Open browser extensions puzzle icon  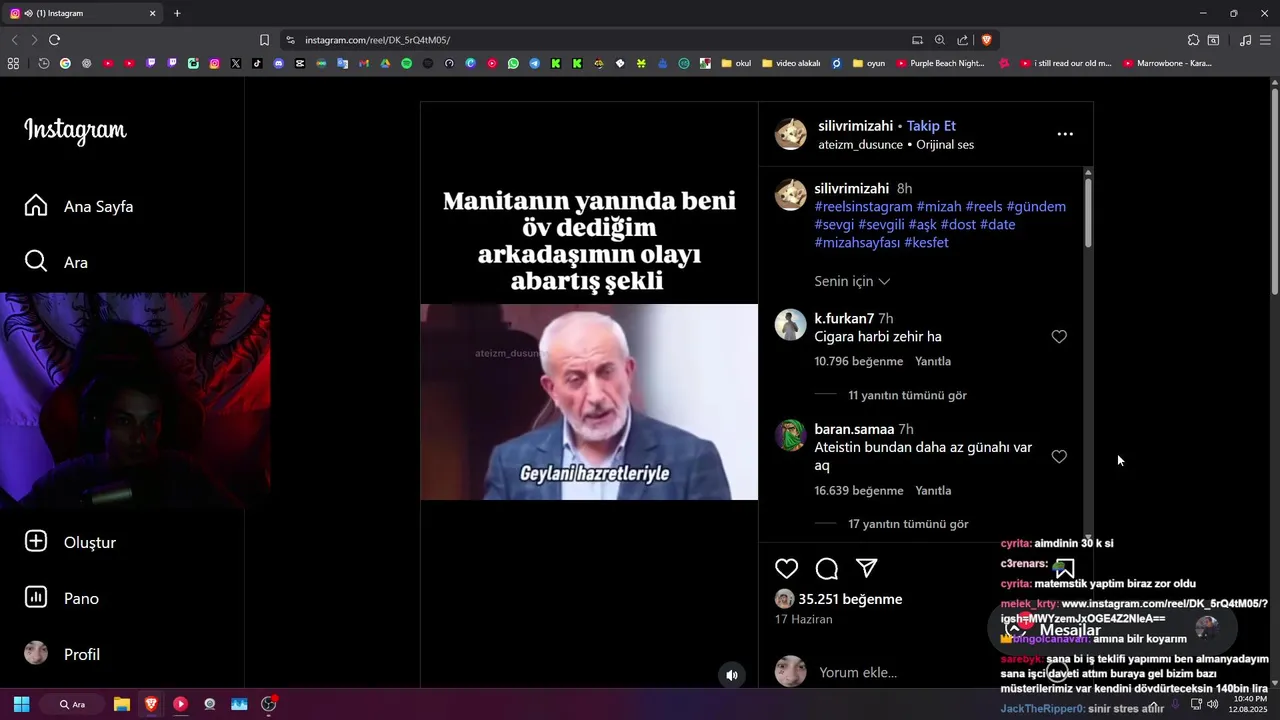[x=1193, y=40]
